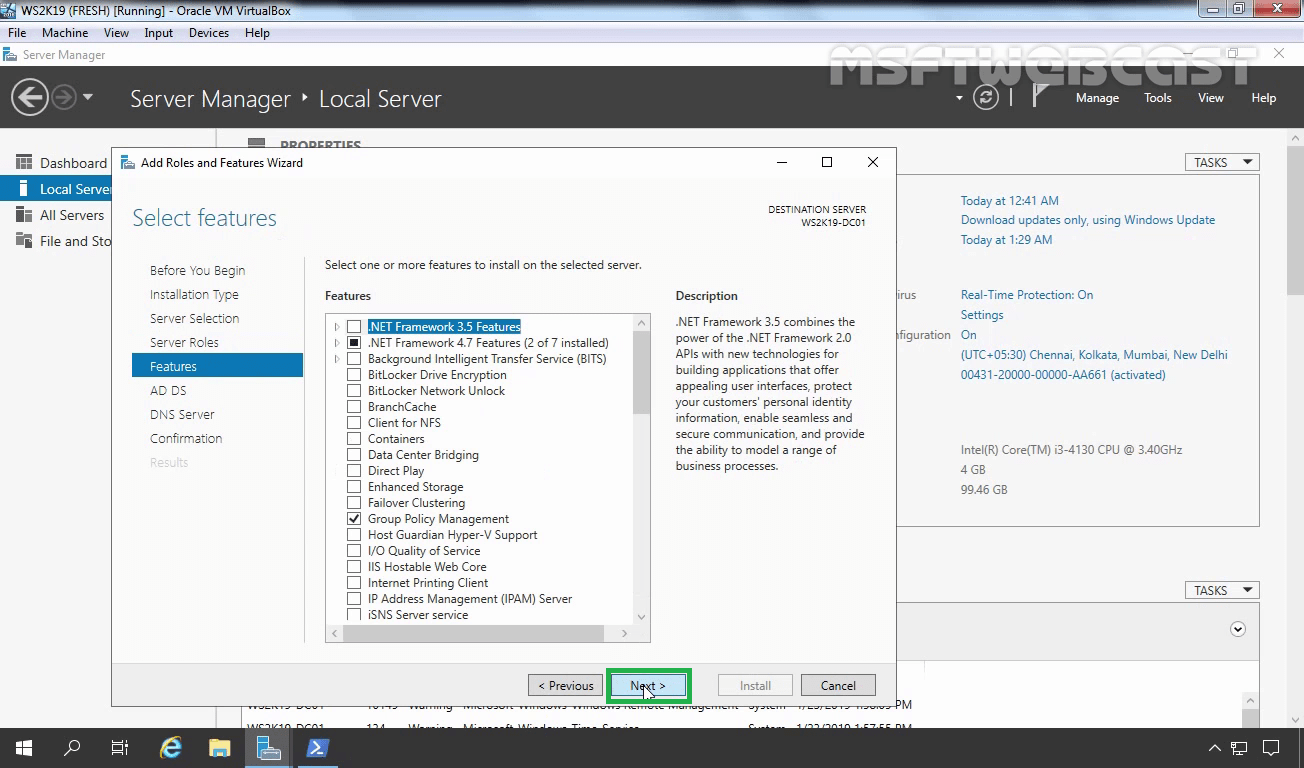Open the breadcrumb dropdown beside refresh
The height and width of the screenshot is (768, 1304).
959,98
